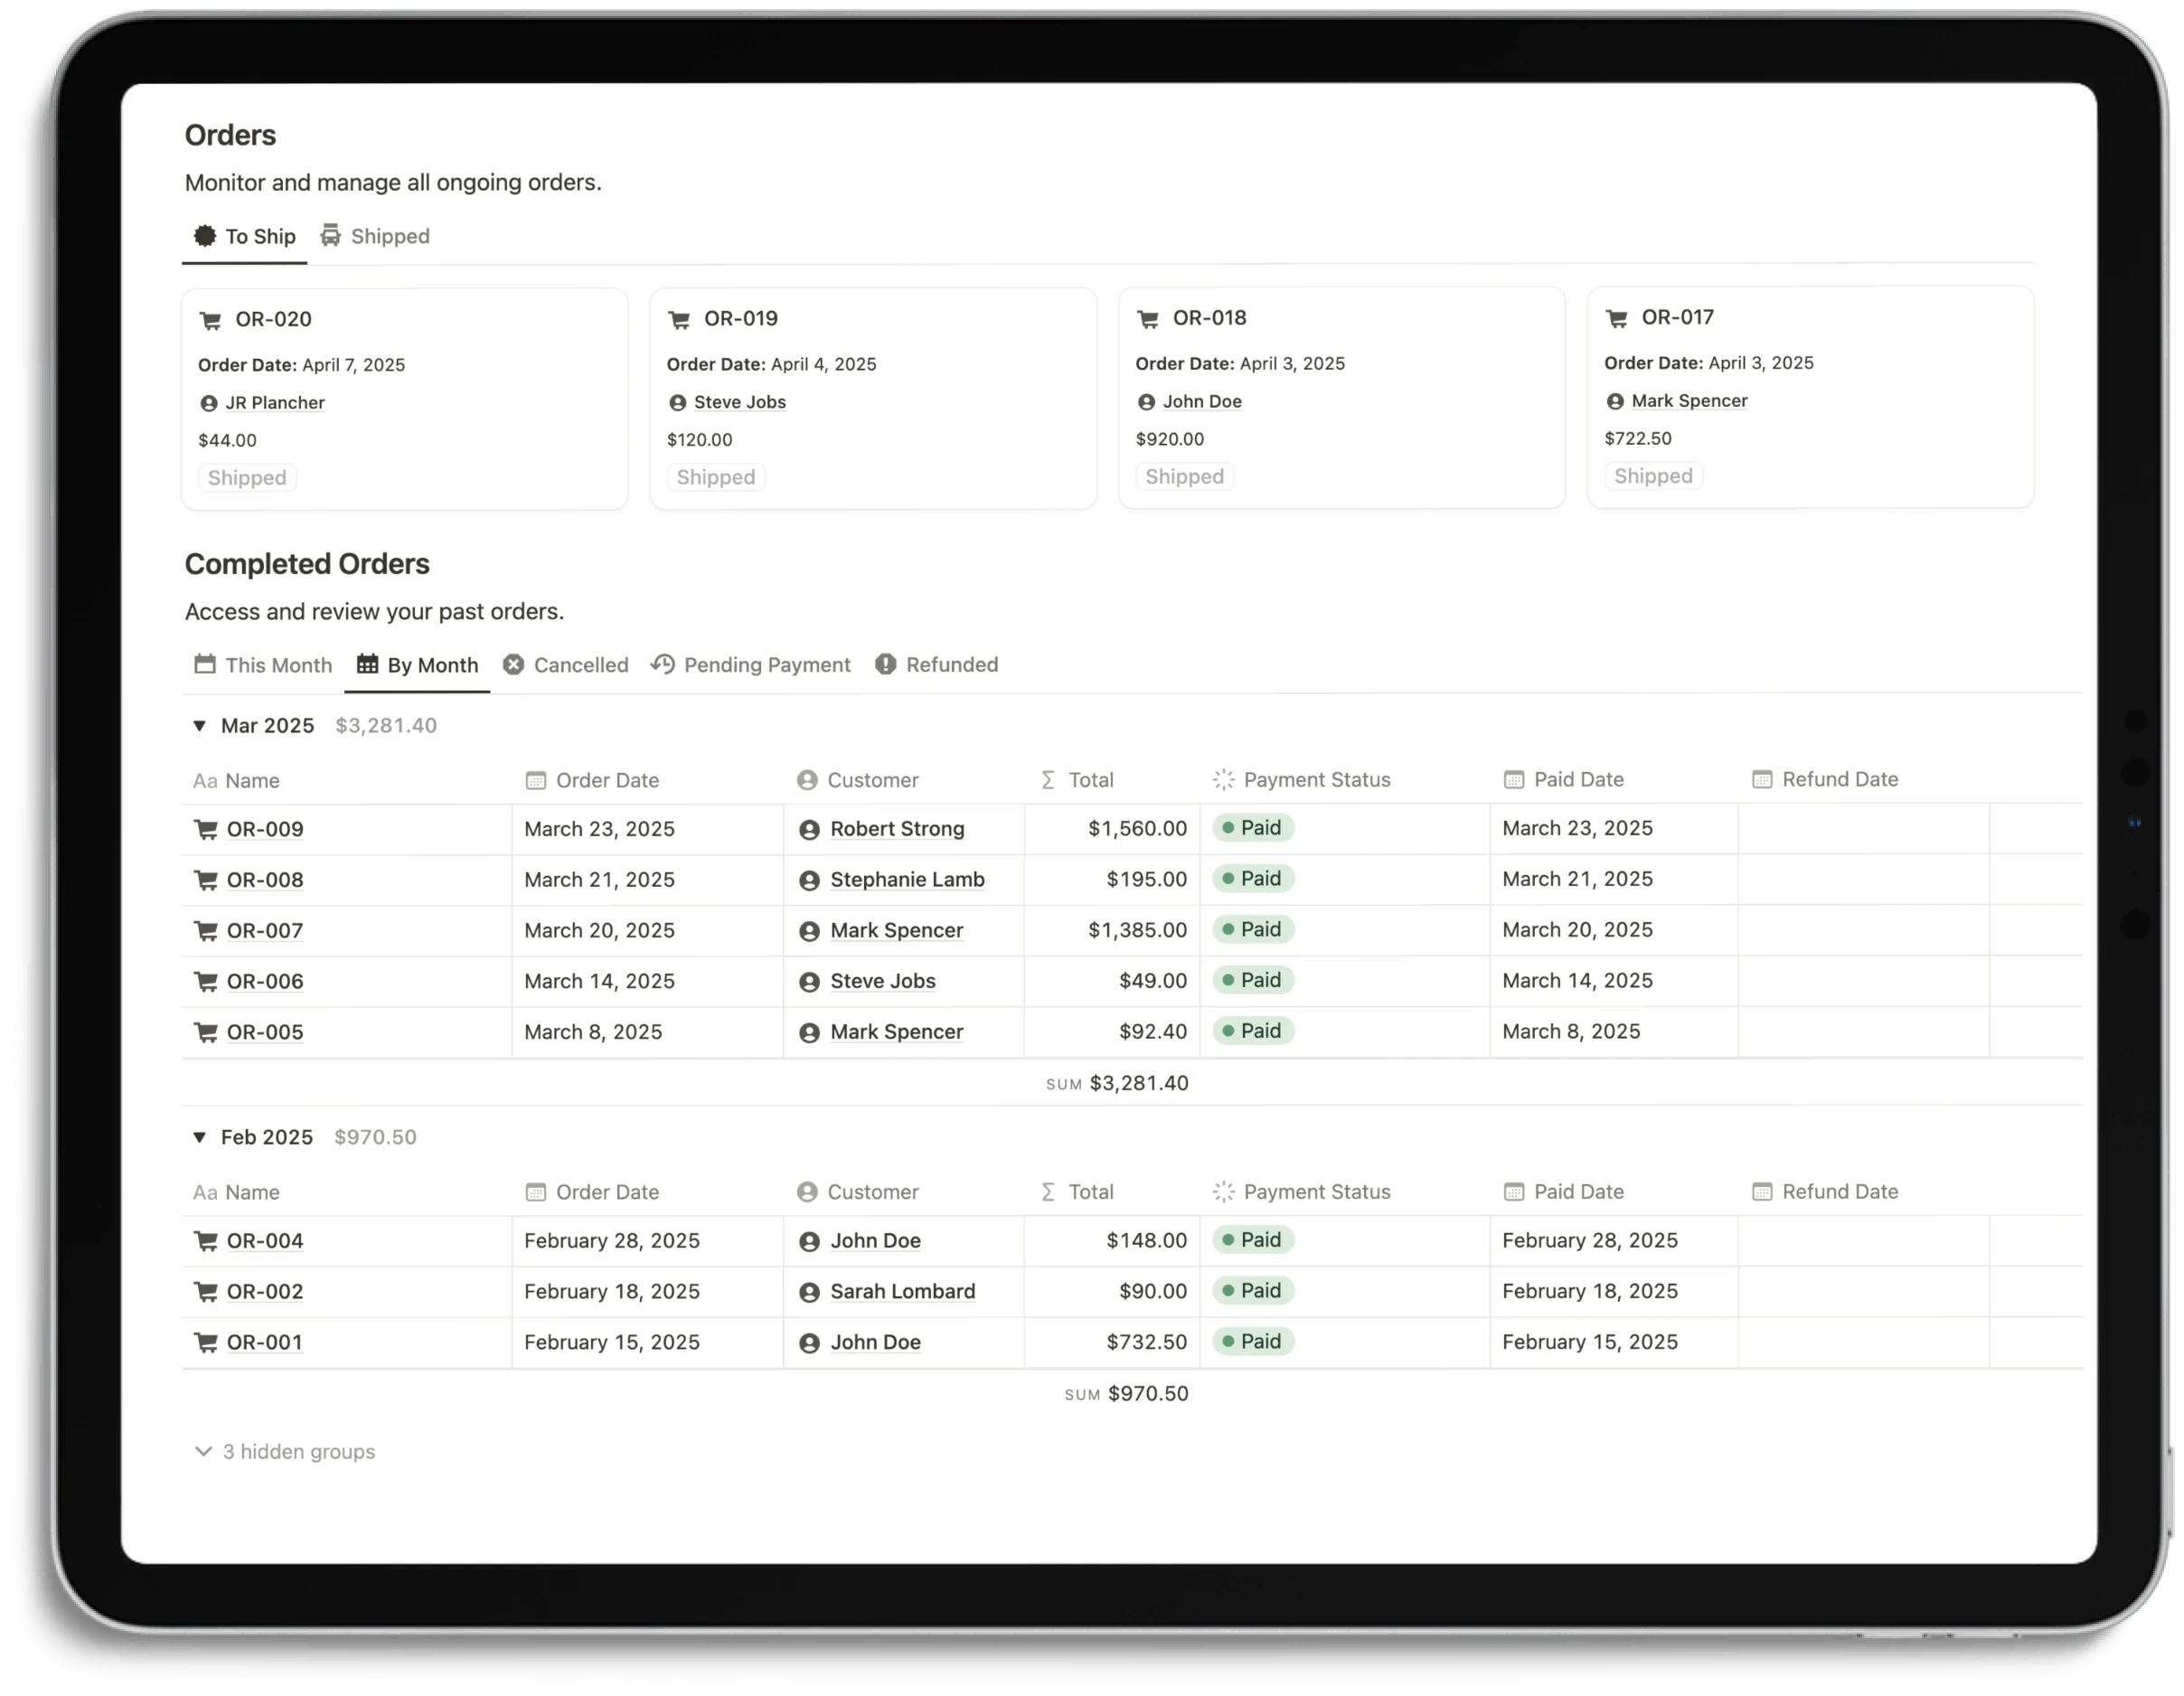
Task: Click the person icon next to JR Plancher
Action: tap(207, 402)
